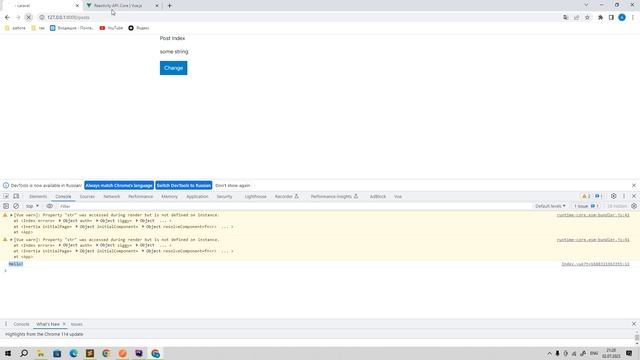Image resolution: width=640 pixels, height=360 pixels.
Task: Click the warnings count badge in DevTools
Action: [586, 196]
